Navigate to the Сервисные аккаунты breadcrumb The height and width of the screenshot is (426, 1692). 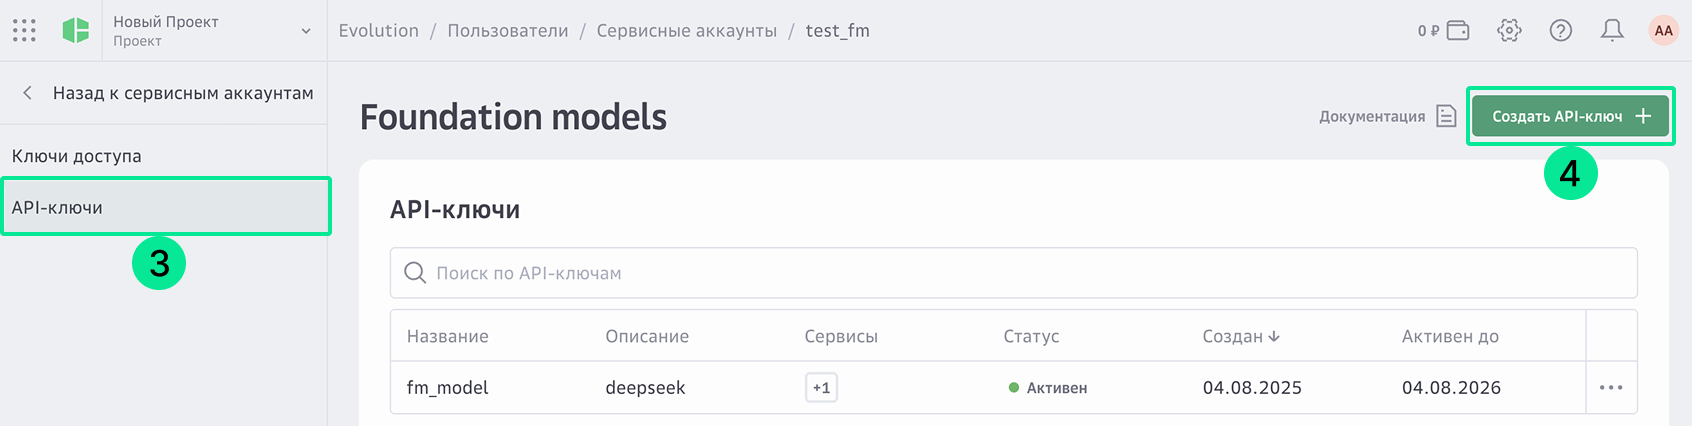[686, 31]
